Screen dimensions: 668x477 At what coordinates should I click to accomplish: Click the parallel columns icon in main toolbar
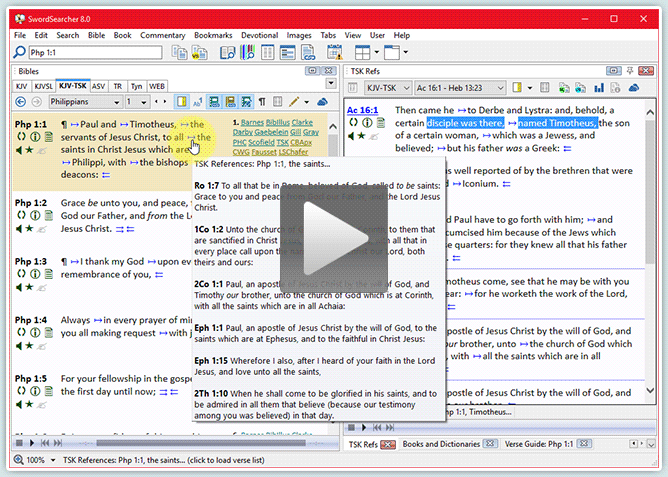268,52
